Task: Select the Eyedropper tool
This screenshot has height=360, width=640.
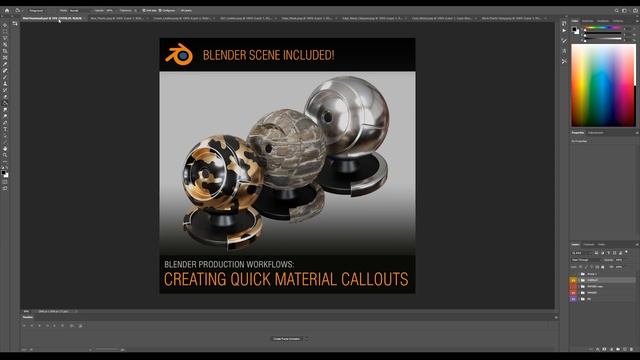Action: pyautogui.click(x=5, y=64)
